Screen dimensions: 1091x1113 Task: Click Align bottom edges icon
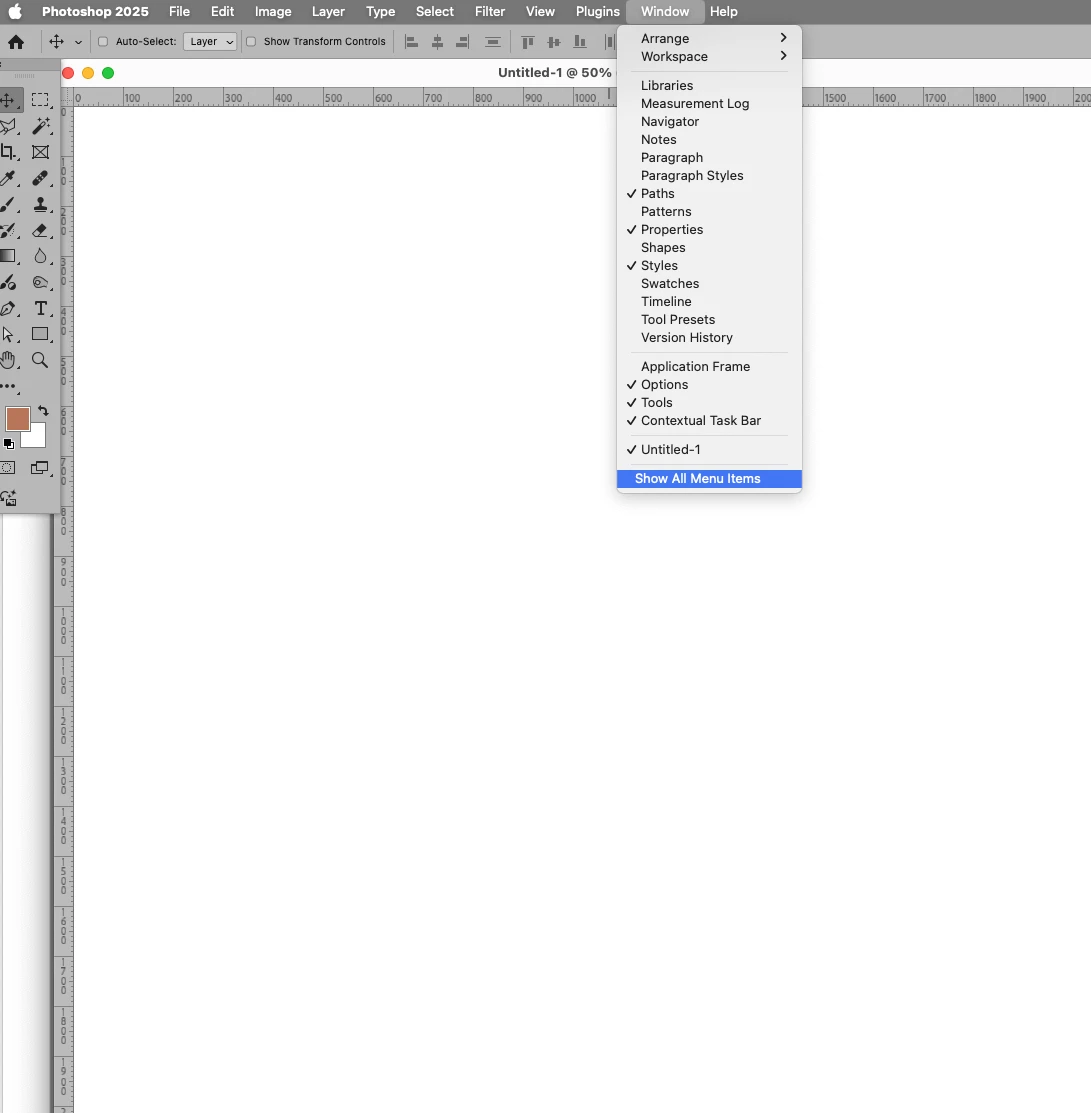pyautogui.click(x=580, y=42)
